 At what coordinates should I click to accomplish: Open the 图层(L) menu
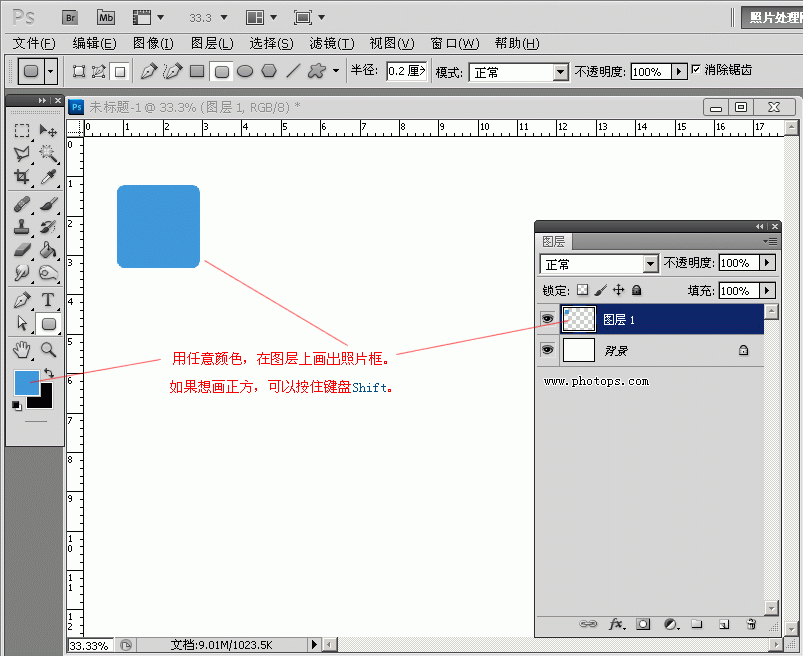212,44
